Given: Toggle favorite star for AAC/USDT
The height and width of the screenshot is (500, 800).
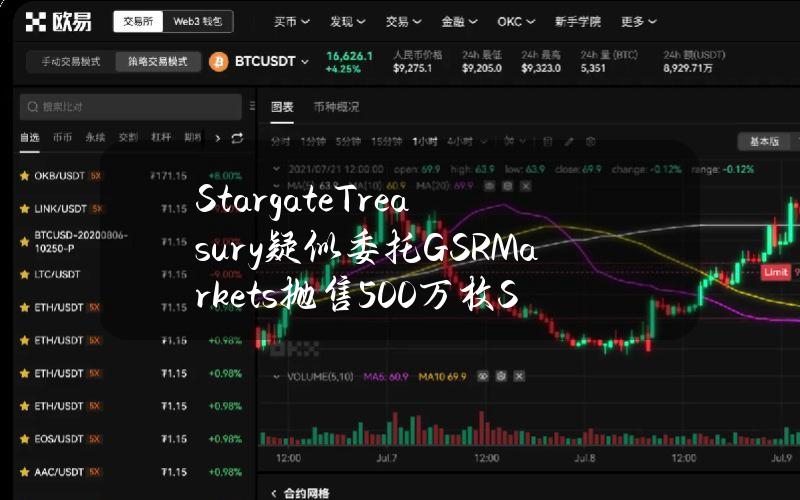Looking at the screenshot, I should (24, 472).
